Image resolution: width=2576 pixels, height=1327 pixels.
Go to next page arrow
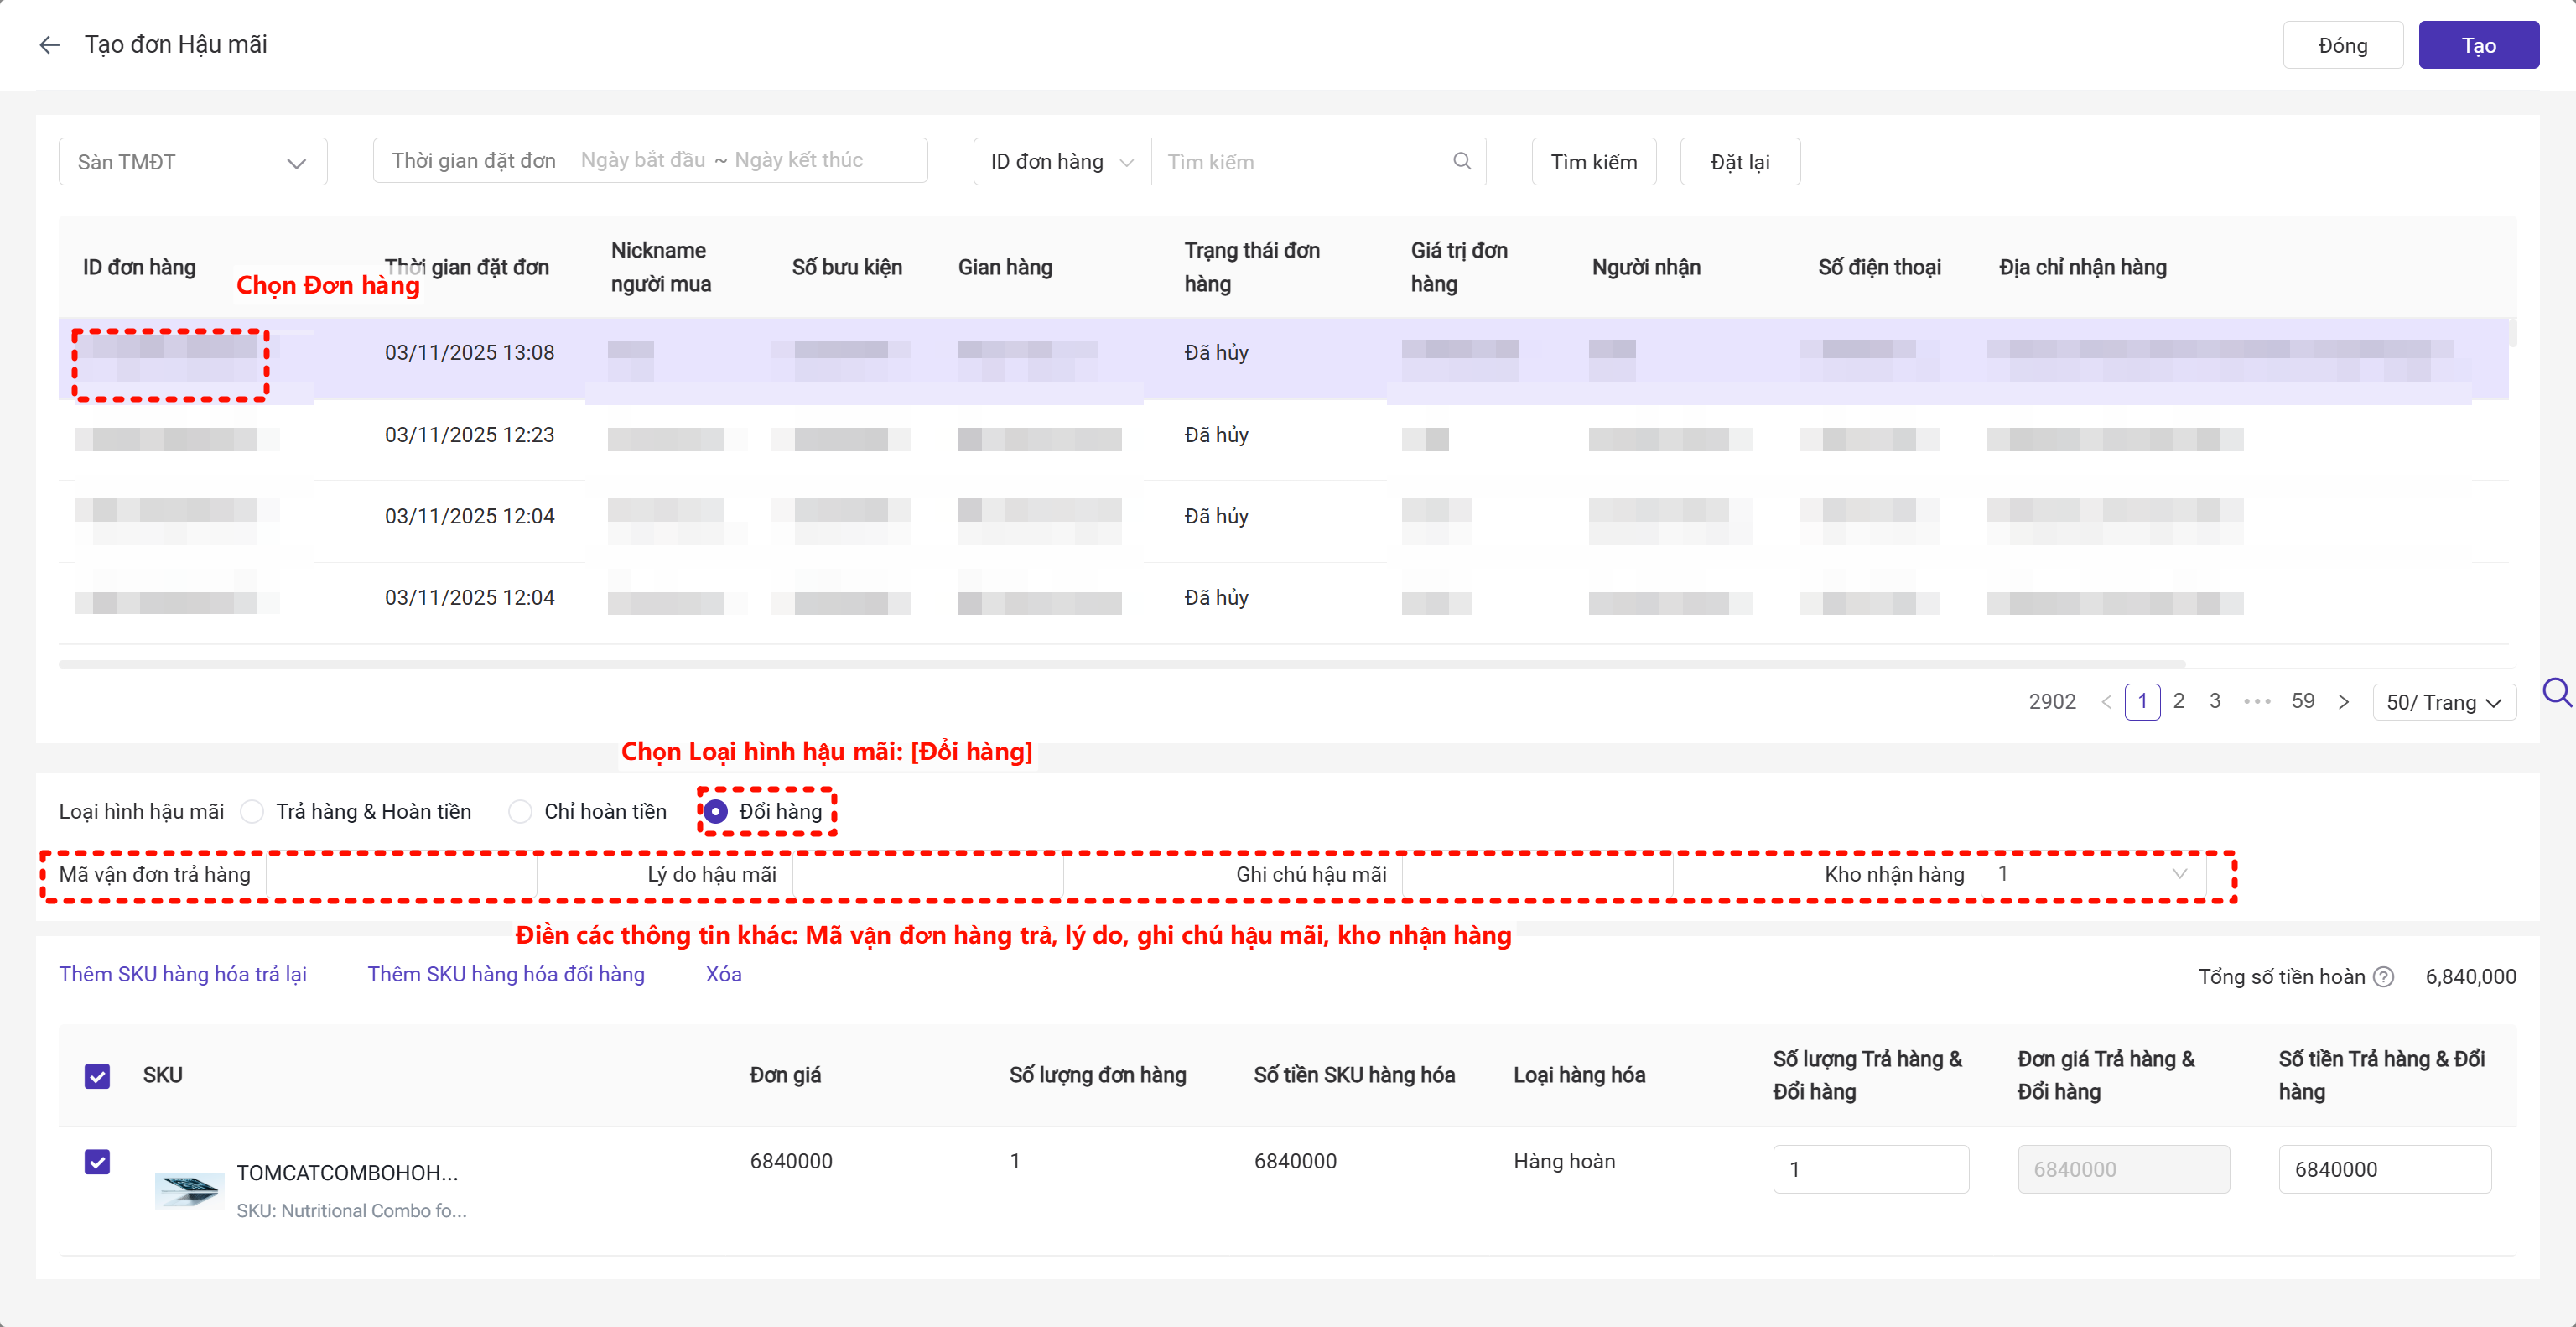coord(2343,702)
